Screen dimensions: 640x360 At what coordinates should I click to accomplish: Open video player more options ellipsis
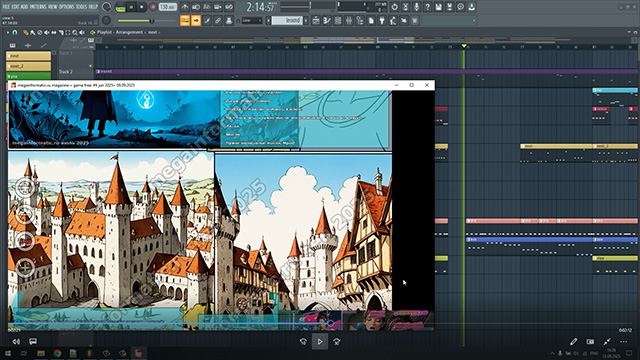(623, 342)
